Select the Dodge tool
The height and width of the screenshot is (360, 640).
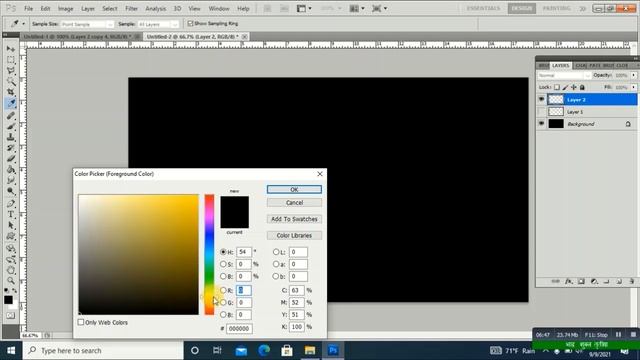tap(11, 191)
